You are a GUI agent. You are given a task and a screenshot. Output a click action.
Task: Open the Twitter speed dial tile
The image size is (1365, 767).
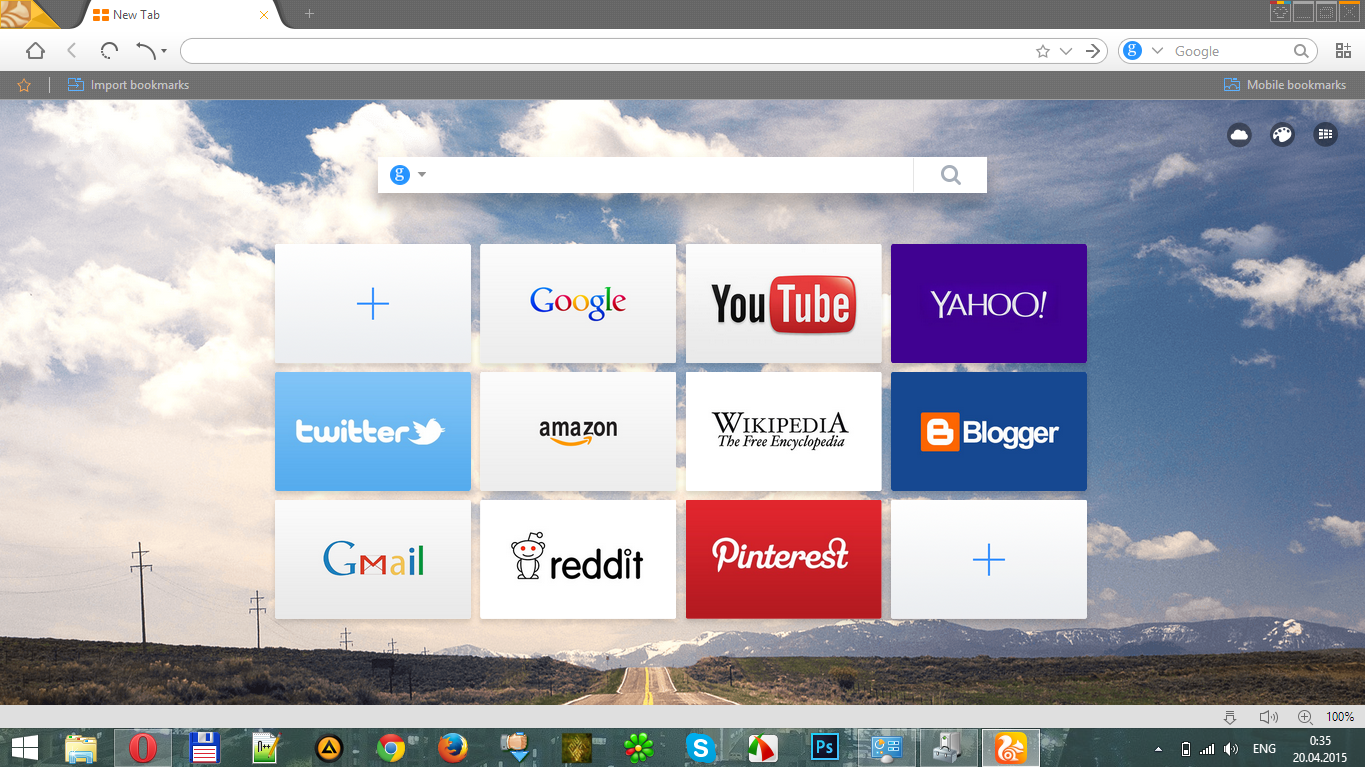point(372,431)
